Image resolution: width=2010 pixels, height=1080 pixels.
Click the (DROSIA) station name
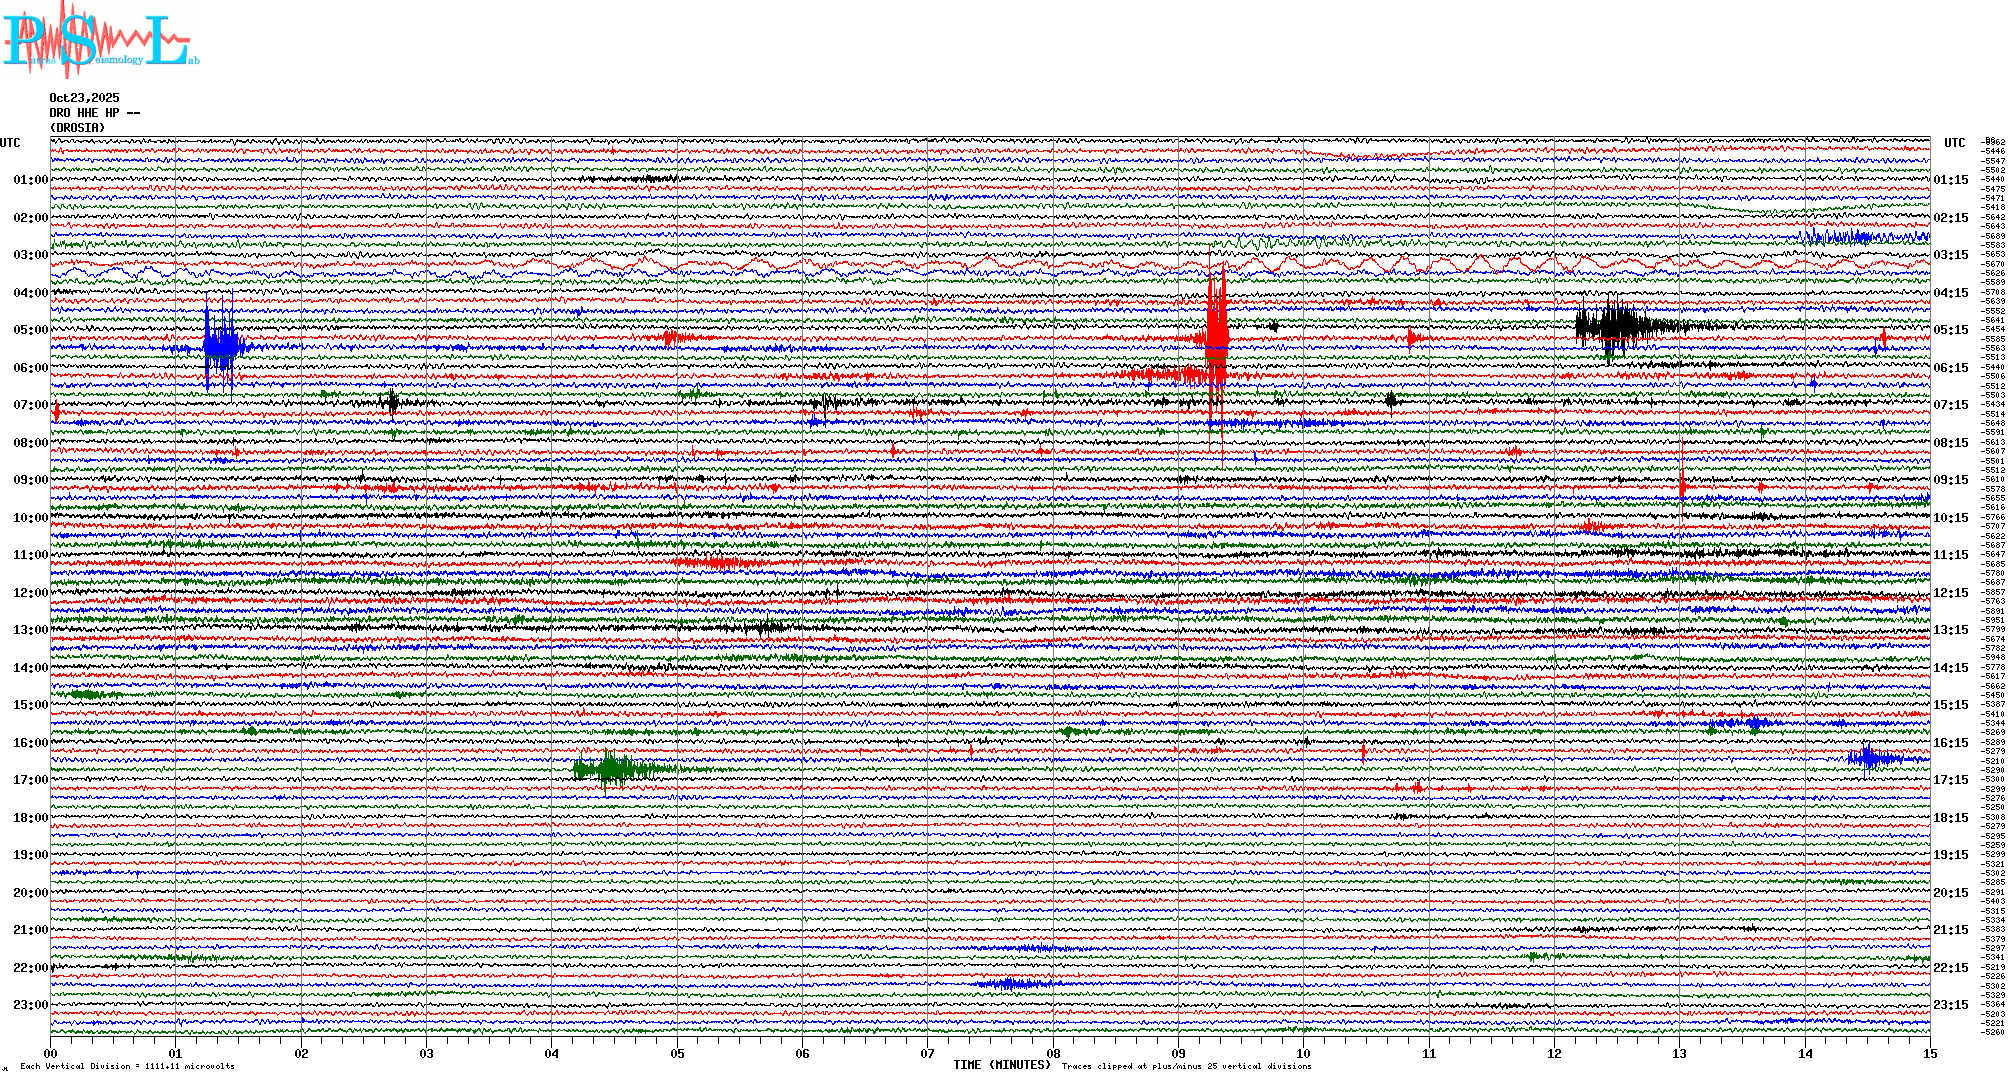click(77, 128)
